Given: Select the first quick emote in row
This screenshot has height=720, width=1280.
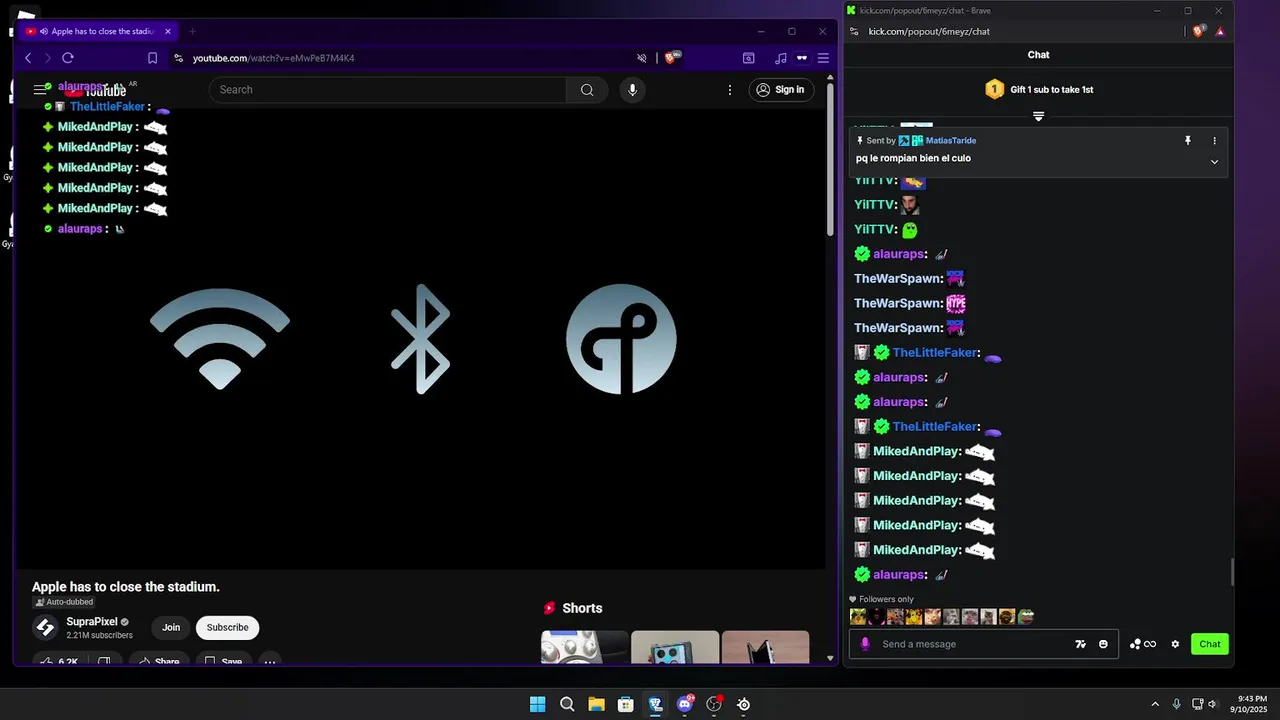Looking at the screenshot, I should pos(858,617).
